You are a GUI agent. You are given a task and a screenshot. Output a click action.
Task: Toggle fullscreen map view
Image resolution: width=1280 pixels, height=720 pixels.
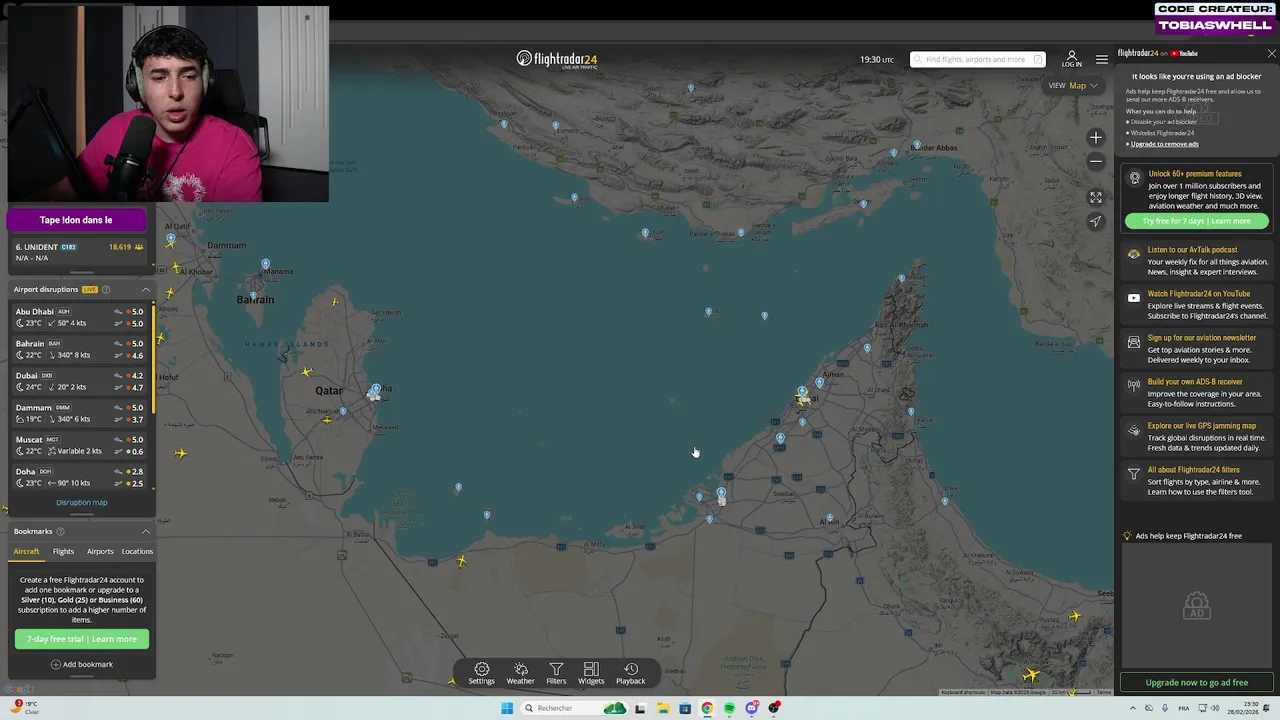point(1096,198)
